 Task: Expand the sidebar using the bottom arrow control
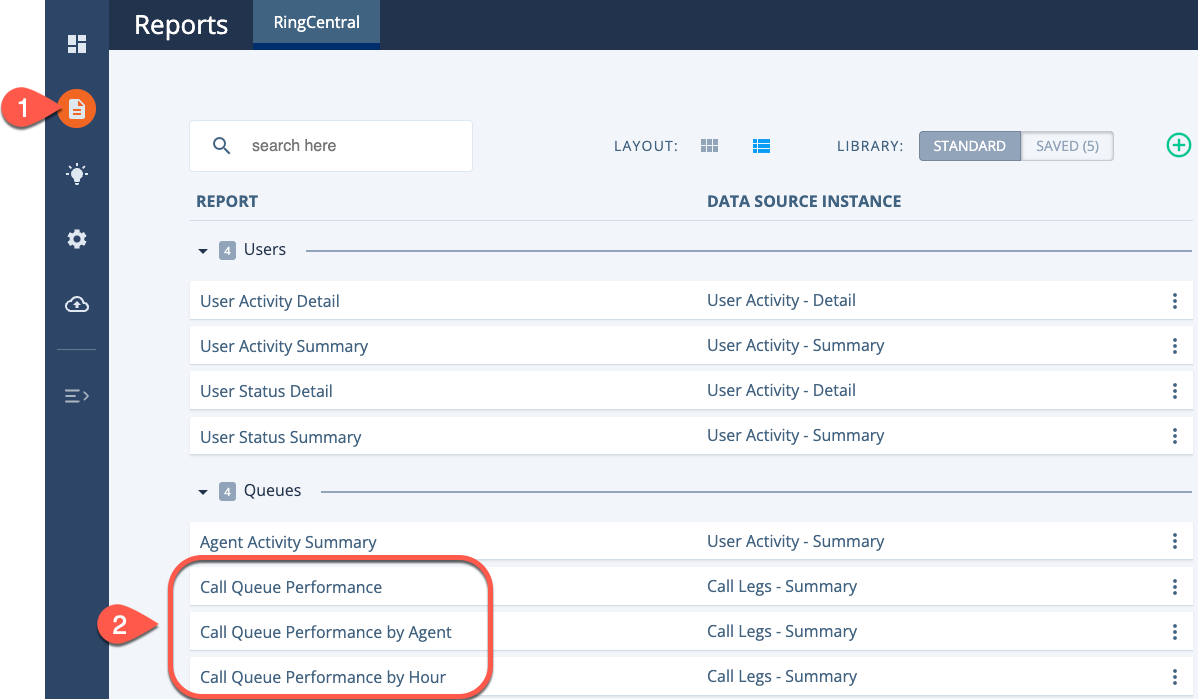(x=77, y=396)
